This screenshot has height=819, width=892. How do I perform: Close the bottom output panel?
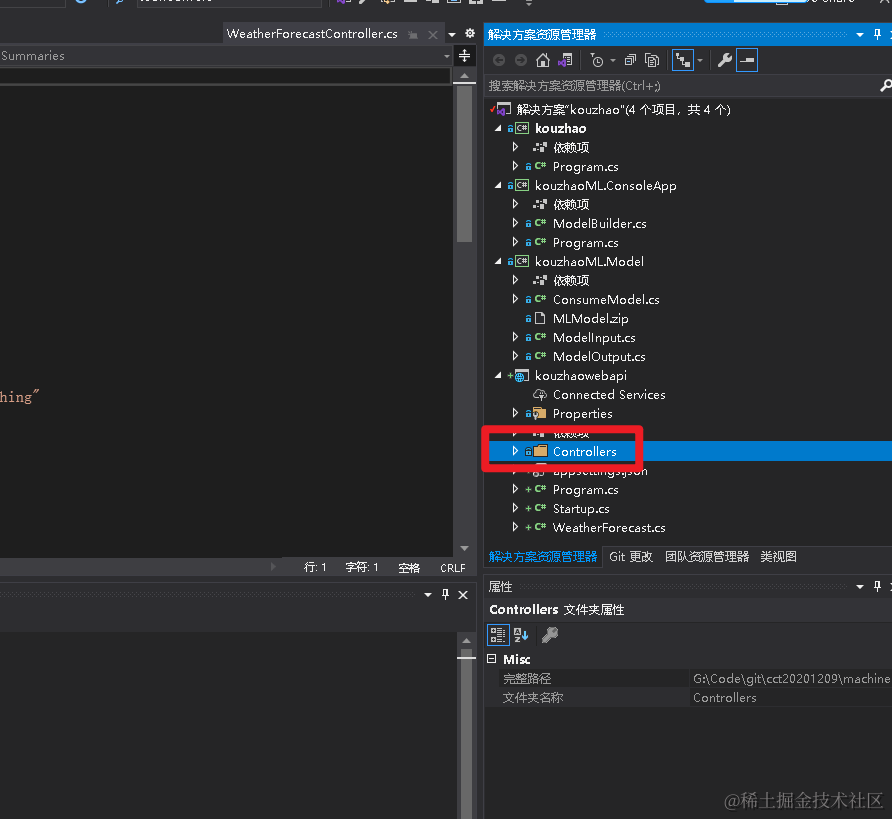click(x=463, y=595)
